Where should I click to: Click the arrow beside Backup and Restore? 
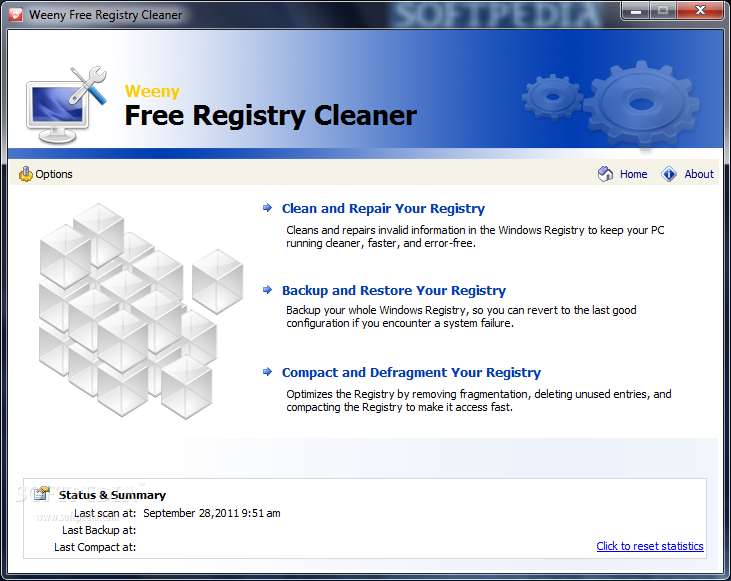point(268,290)
